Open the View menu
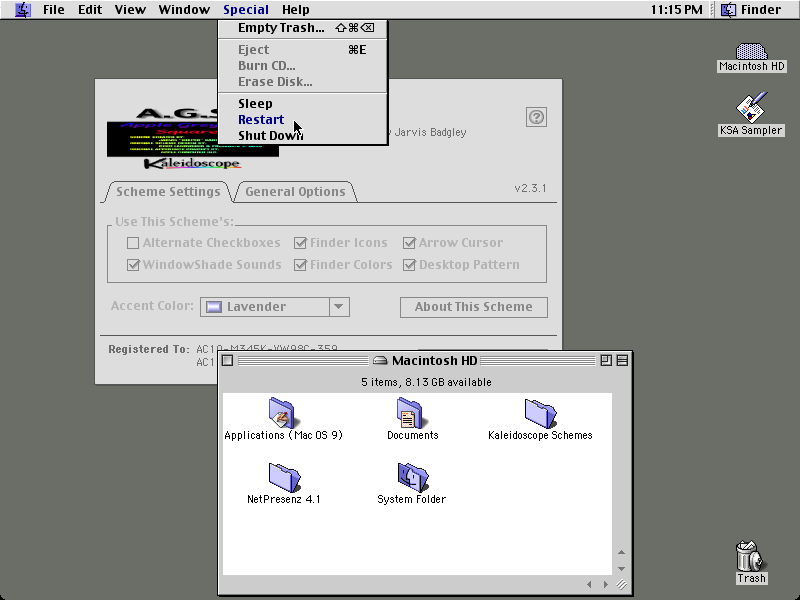This screenshot has height=600, width=800. click(130, 10)
